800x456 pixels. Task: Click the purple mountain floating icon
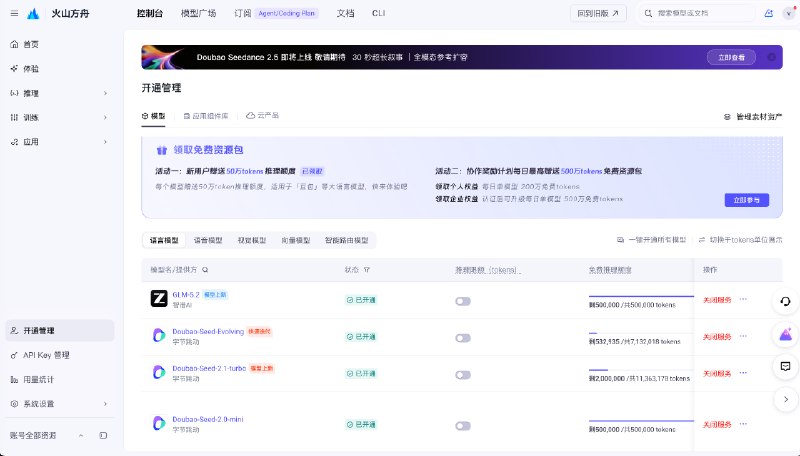coord(786,335)
